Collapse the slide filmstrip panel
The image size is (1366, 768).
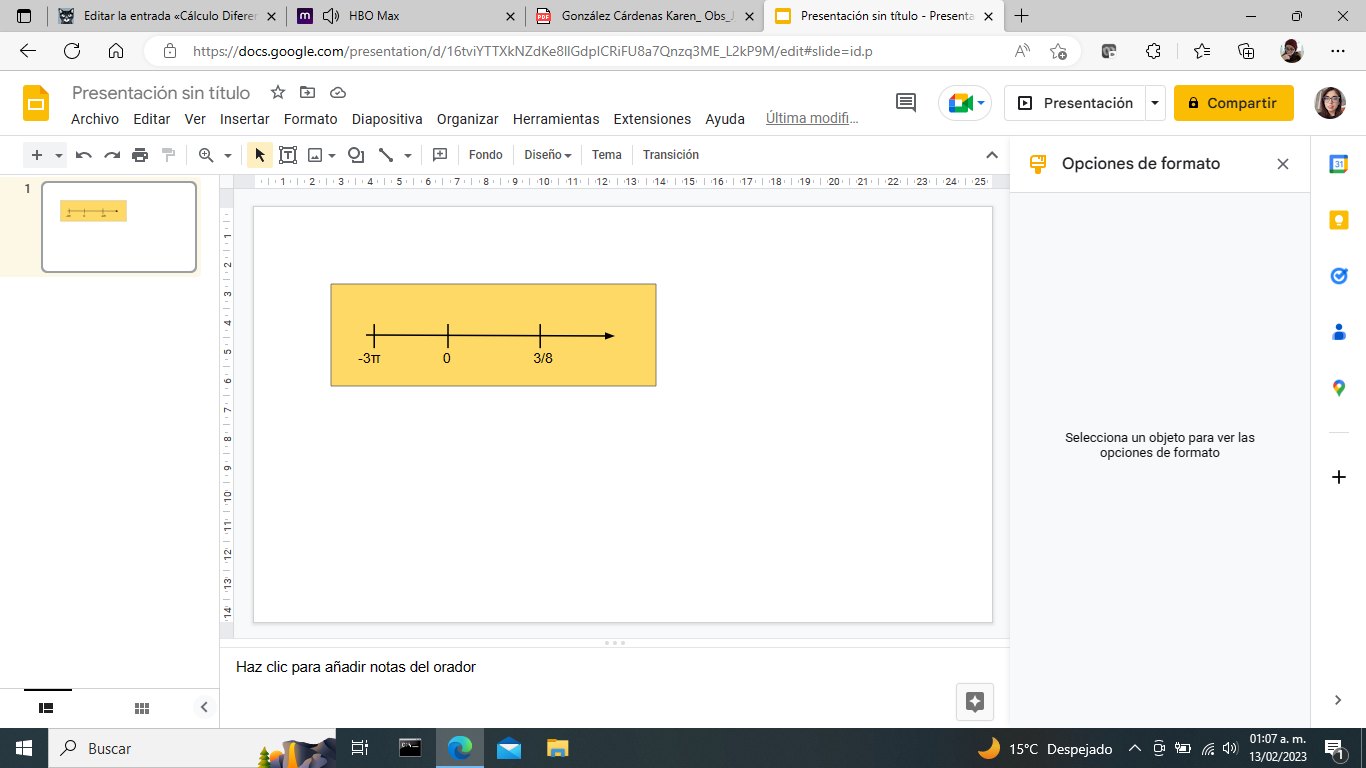pyautogui.click(x=204, y=708)
